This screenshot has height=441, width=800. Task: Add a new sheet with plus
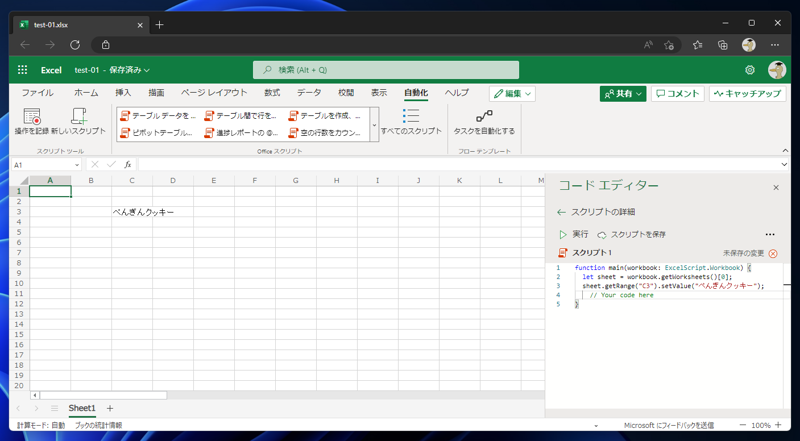(x=110, y=408)
